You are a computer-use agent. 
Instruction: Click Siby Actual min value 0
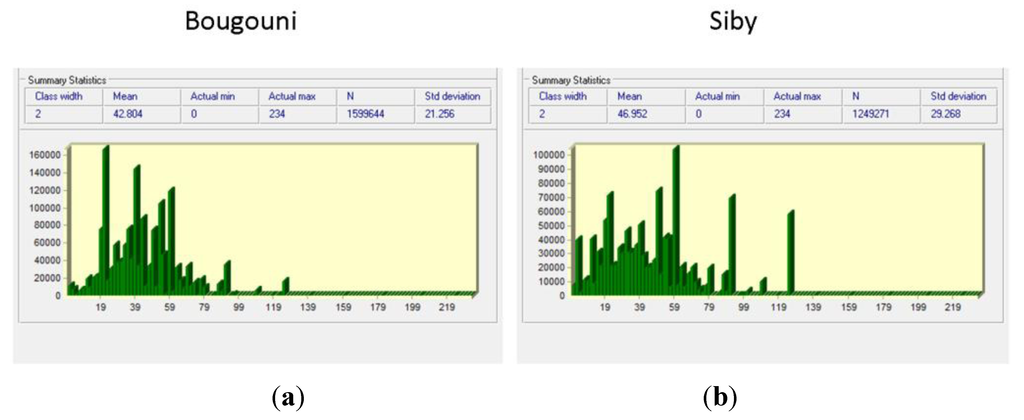[699, 115]
